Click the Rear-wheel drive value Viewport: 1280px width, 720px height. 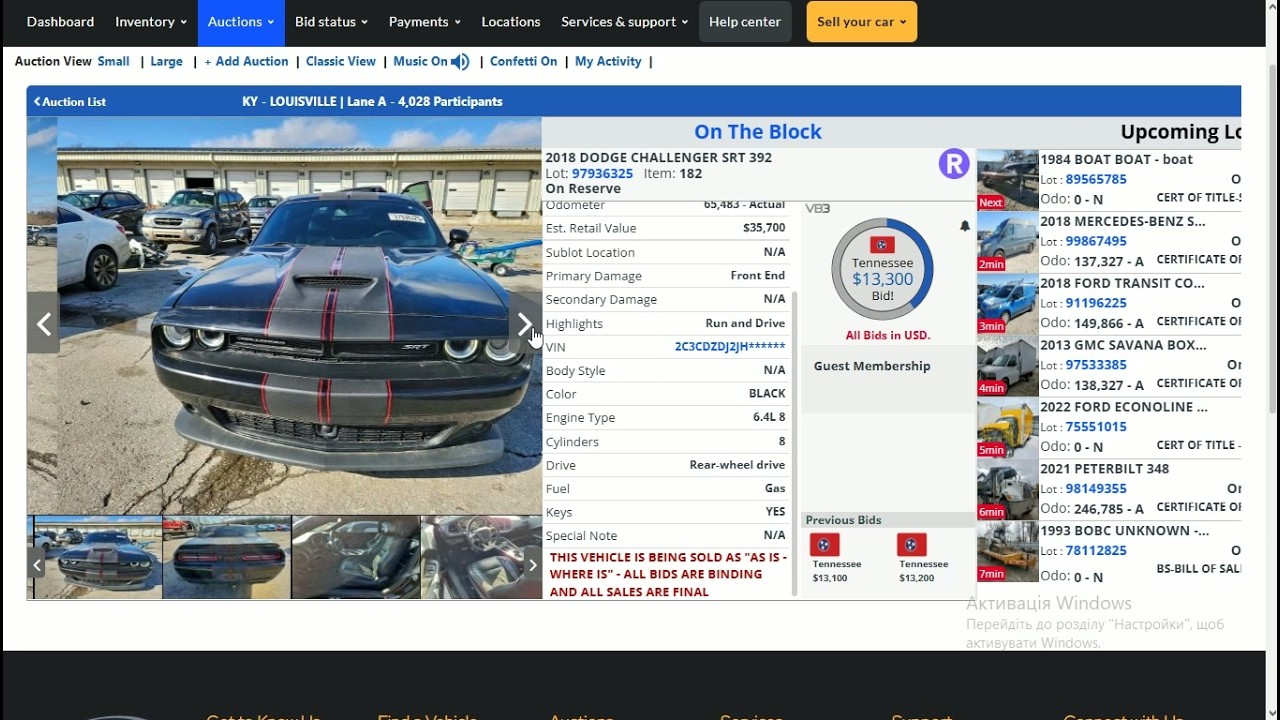tap(737, 465)
